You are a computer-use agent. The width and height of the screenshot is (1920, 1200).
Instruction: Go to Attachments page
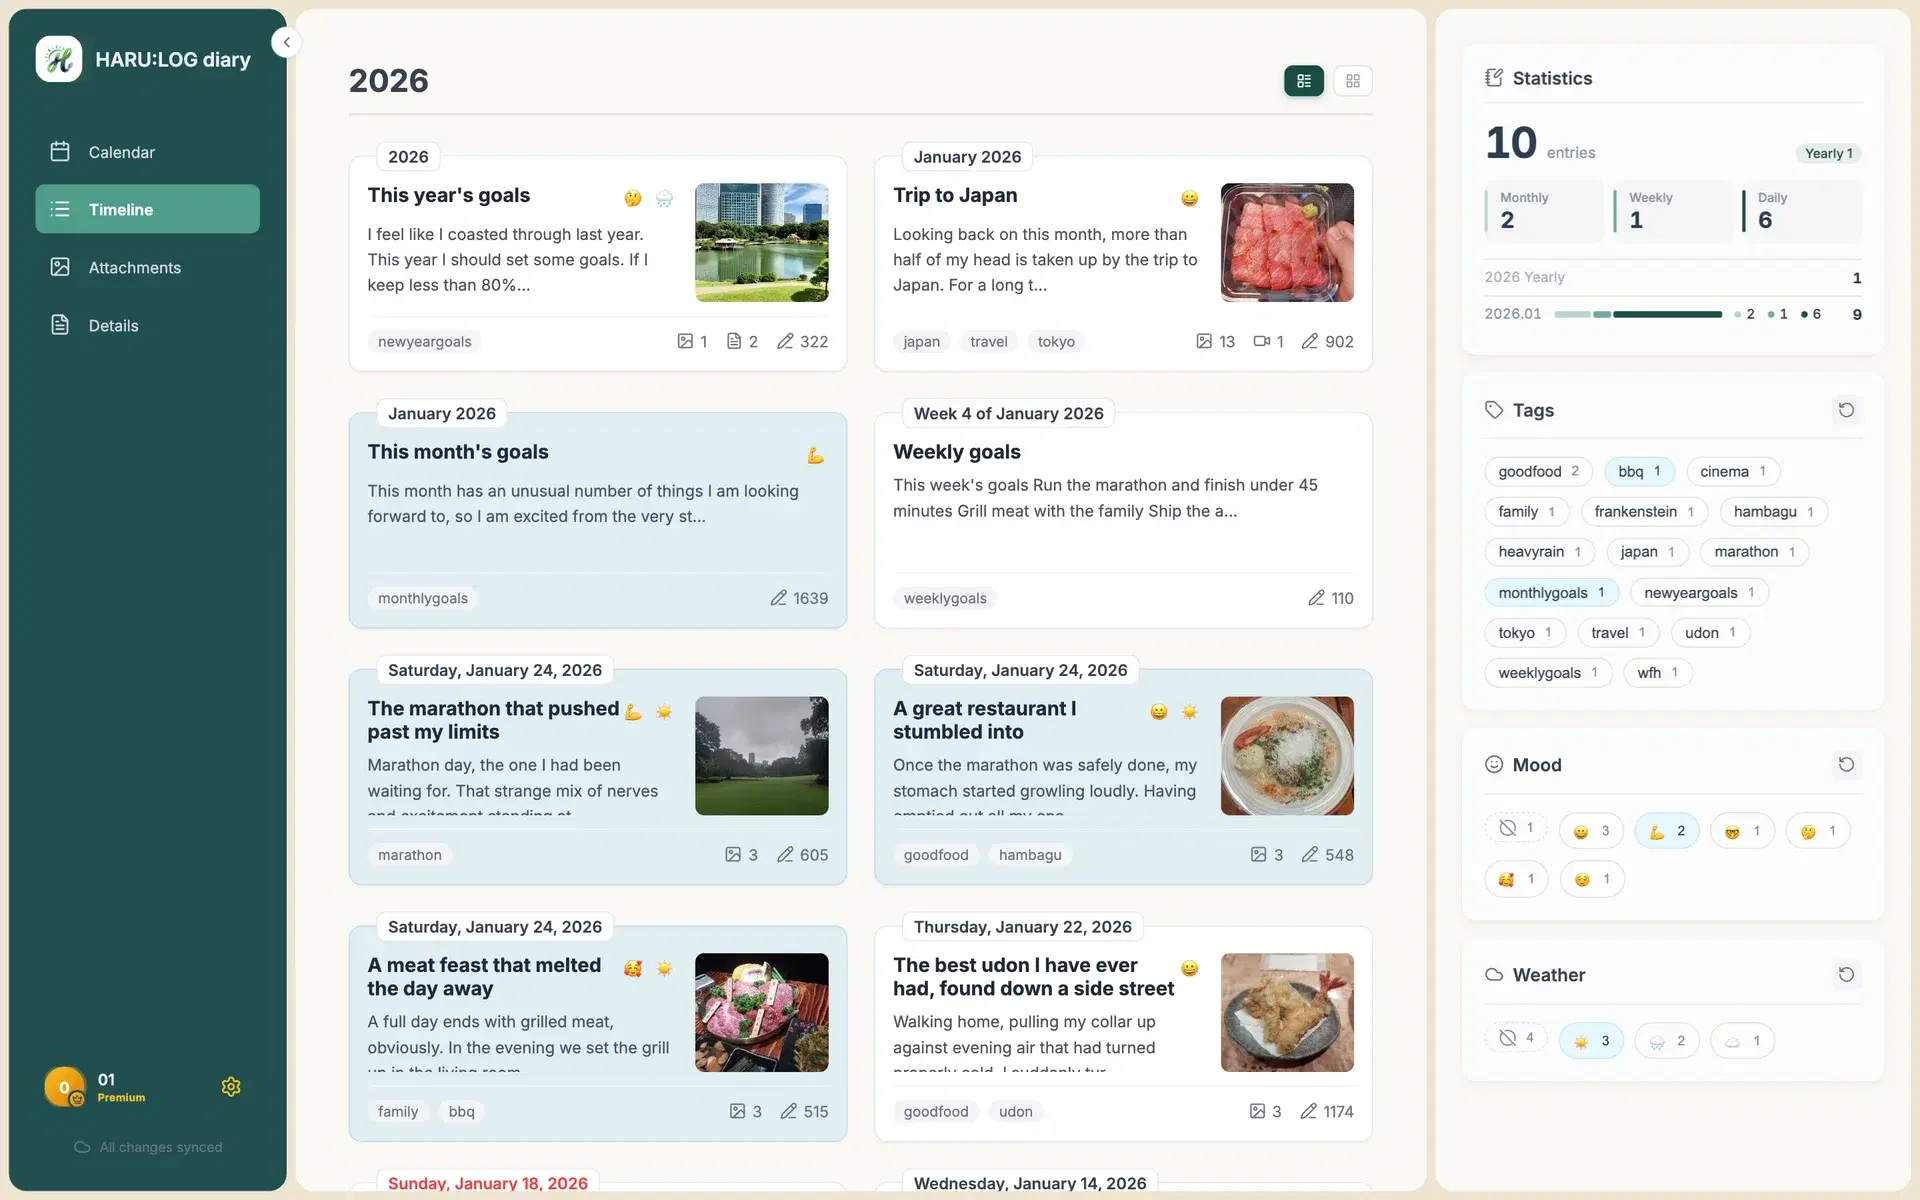click(147, 267)
